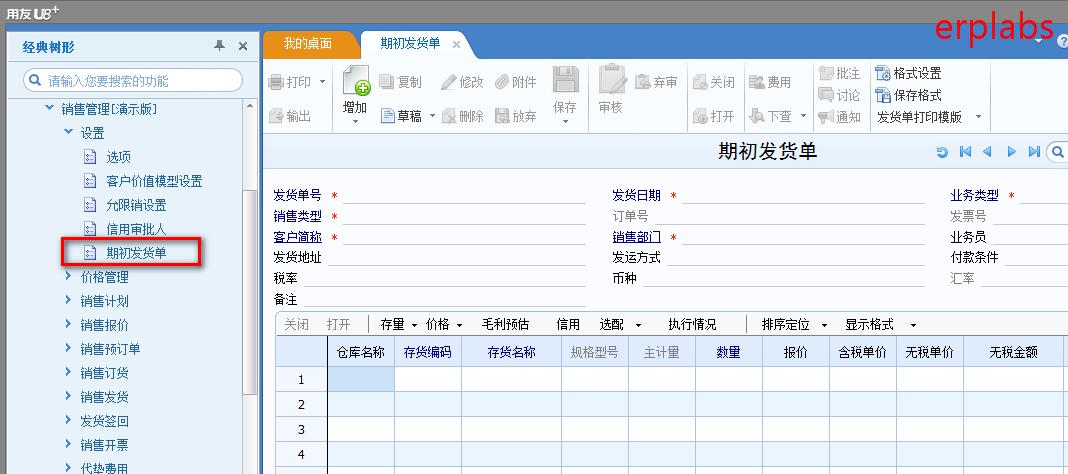Click the 下查 drill-down icon
The height and width of the screenshot is (474, 1068).
(x=757, y=116)
